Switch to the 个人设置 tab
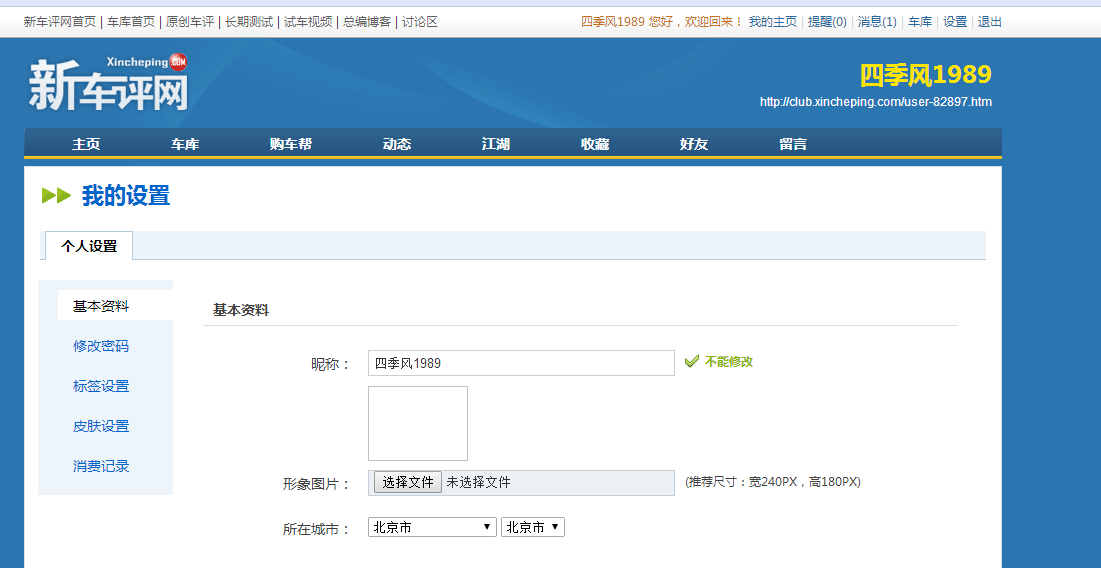The width and height of the screenshot is (1101, 568). [89, 246]
